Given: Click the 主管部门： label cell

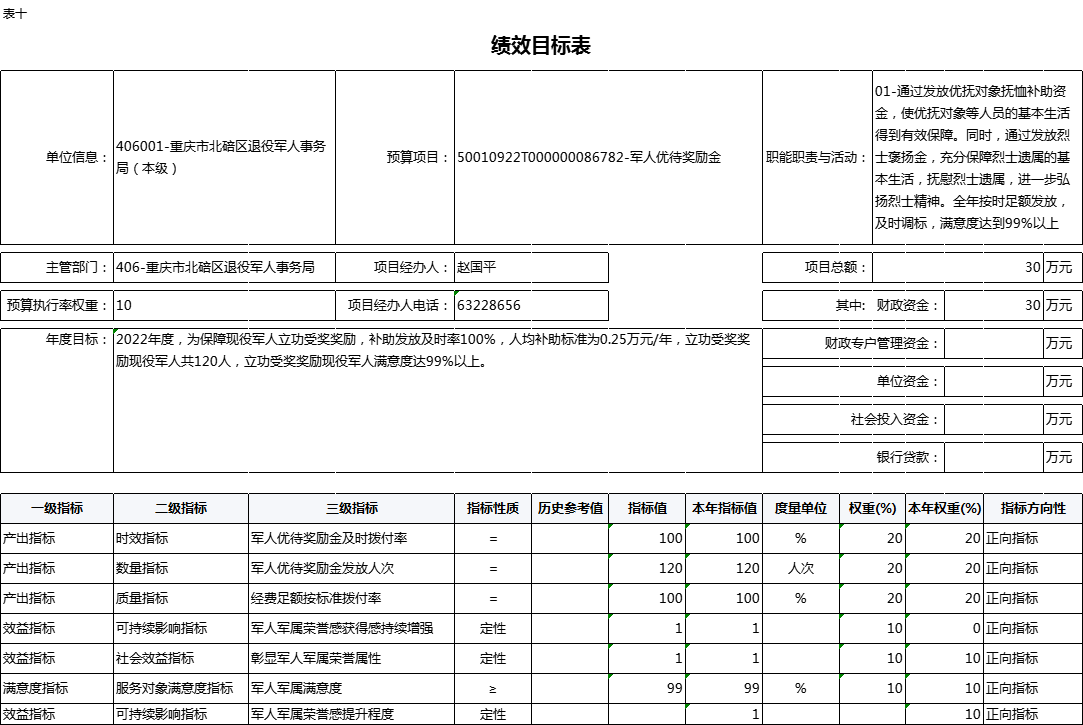Looking at the screenshot, I should point(57,267).
